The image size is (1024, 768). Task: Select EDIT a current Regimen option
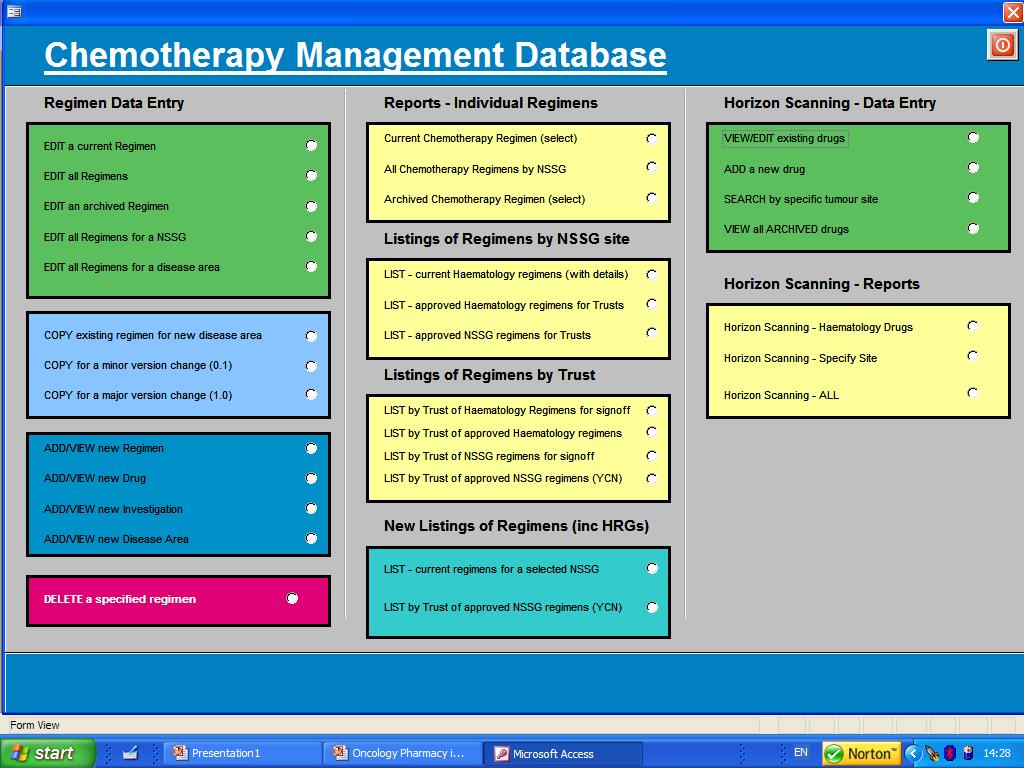(312, 145)
